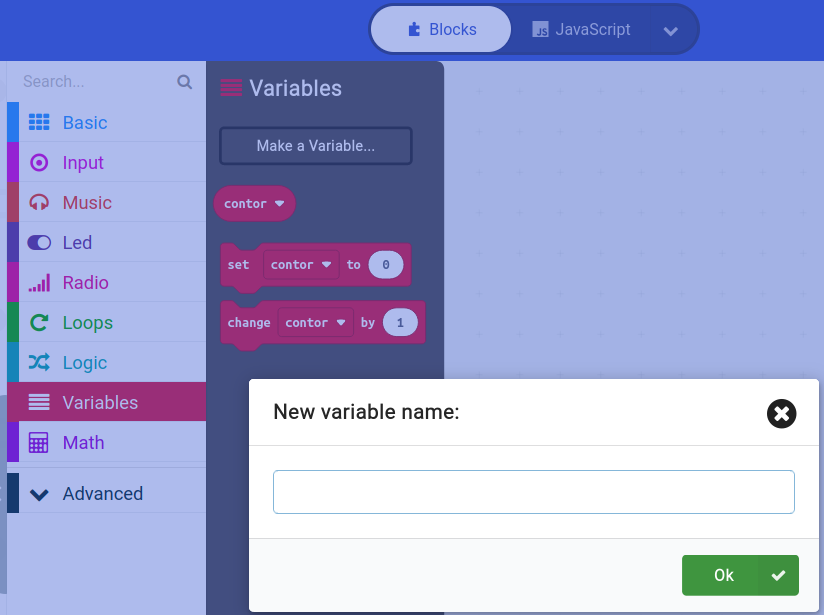Click the Logic shuffle icon
Image resolution: width=824 pixels, height=615 pixels.
coord(39,363)
